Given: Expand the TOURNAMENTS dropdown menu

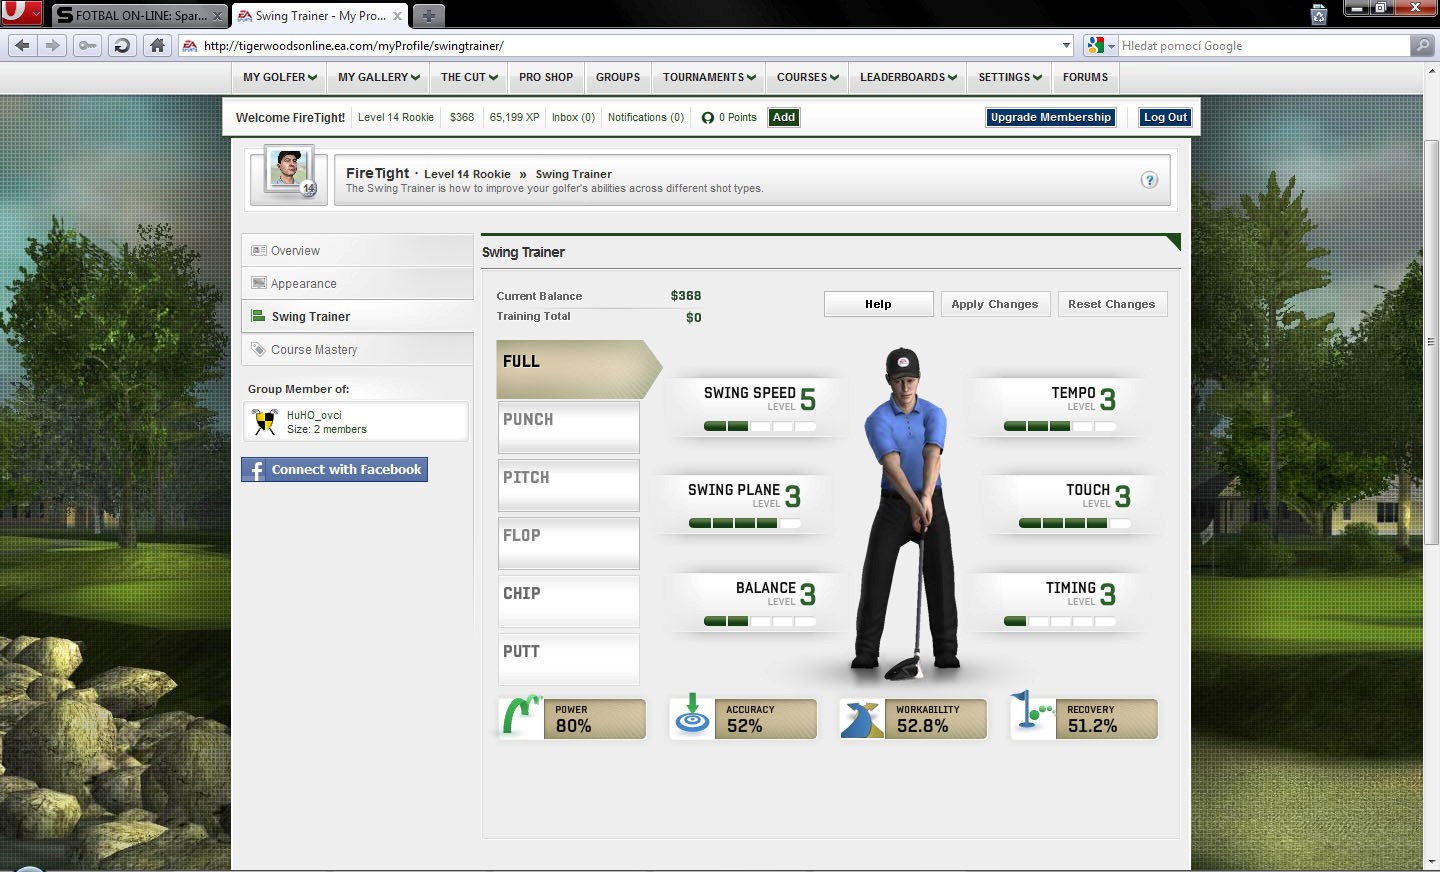Looking at the screenshot, I should coord(709,77).
